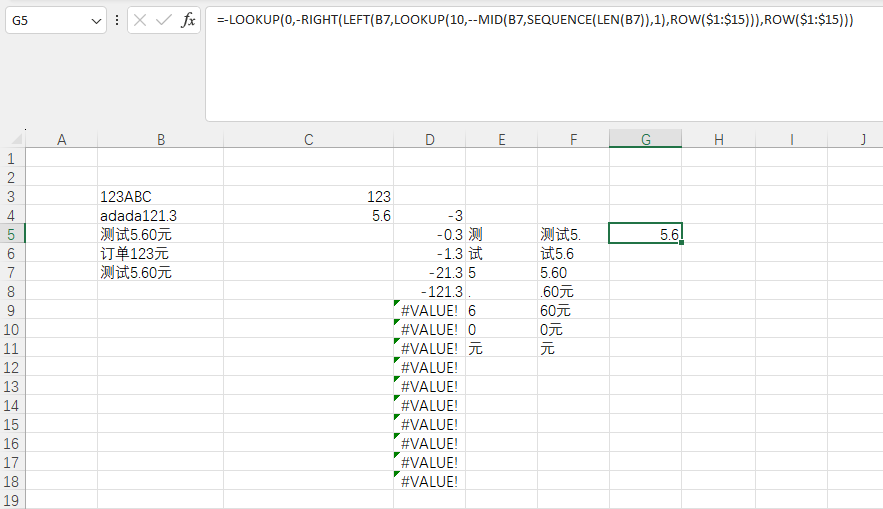Select column A header

[61, 140]
